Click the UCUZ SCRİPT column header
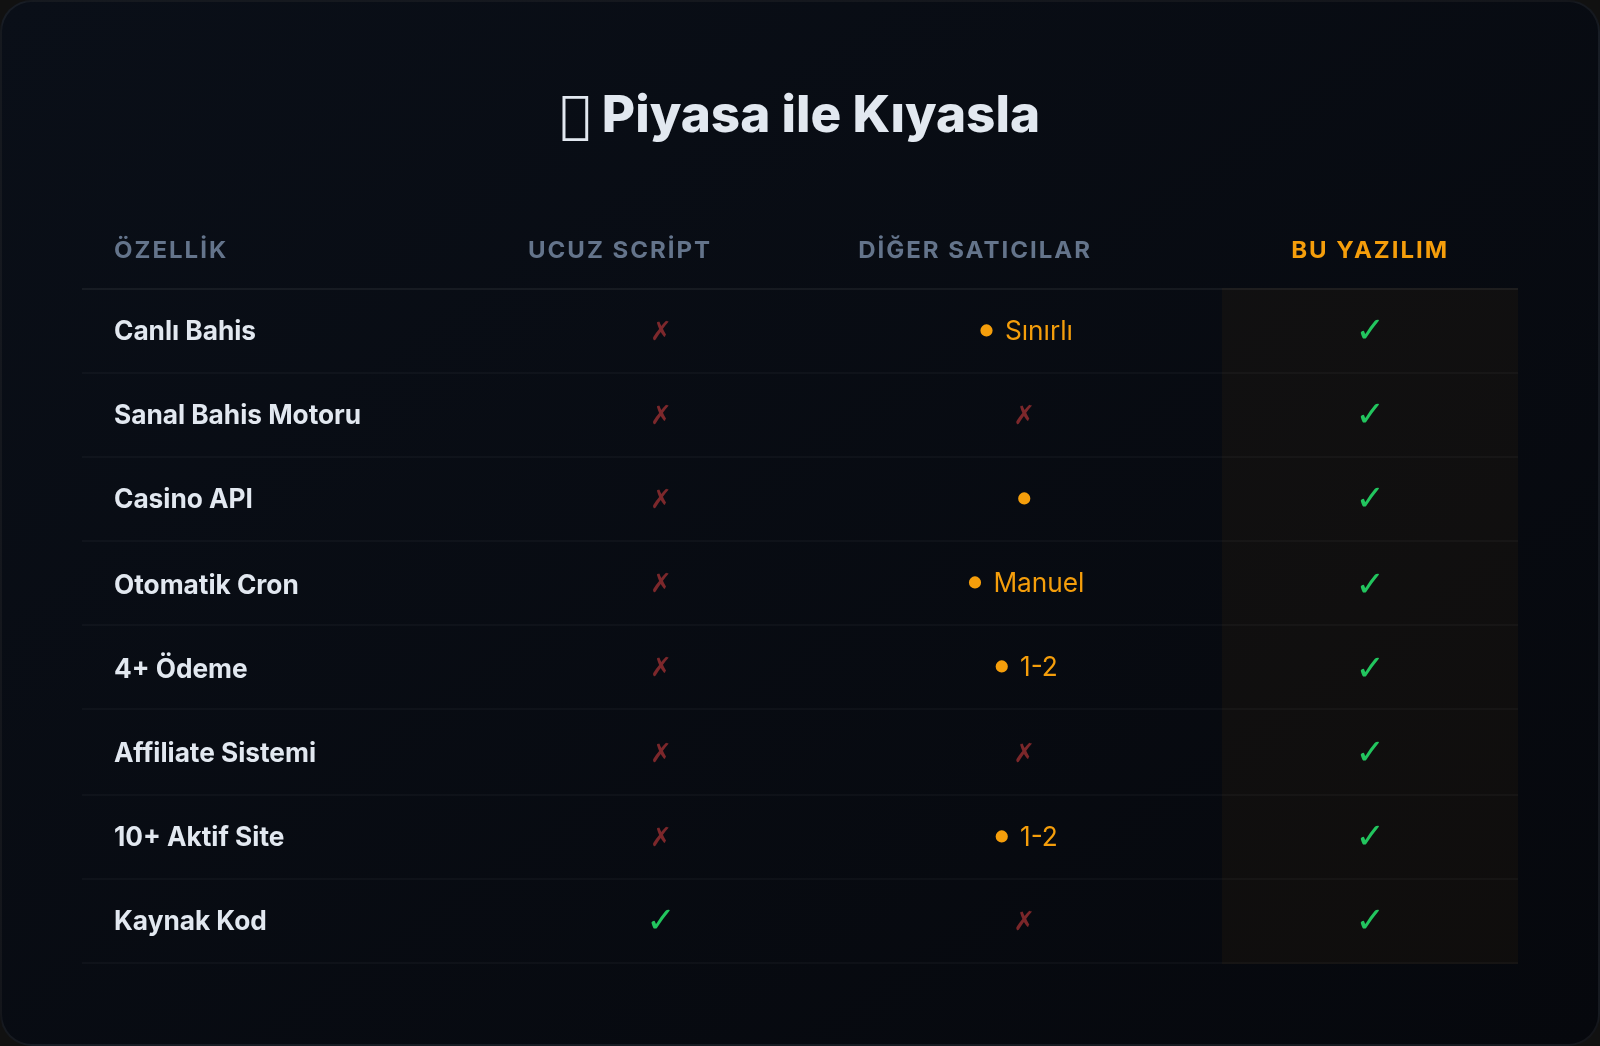The height and width of the screenshot is (1046, 1600). point(619,250)
